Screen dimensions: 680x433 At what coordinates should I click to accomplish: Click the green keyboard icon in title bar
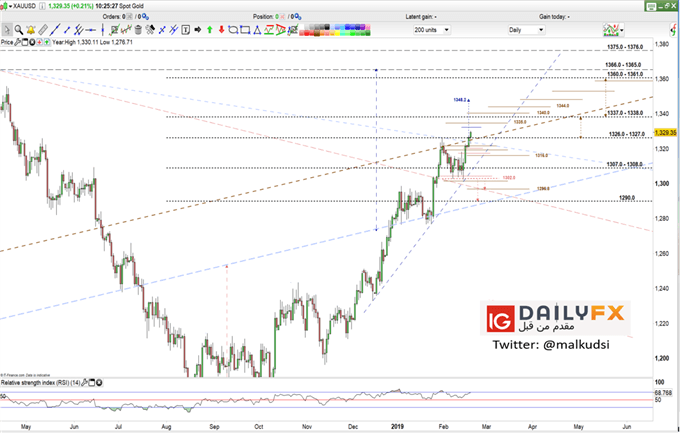click(x=651, y=6)
